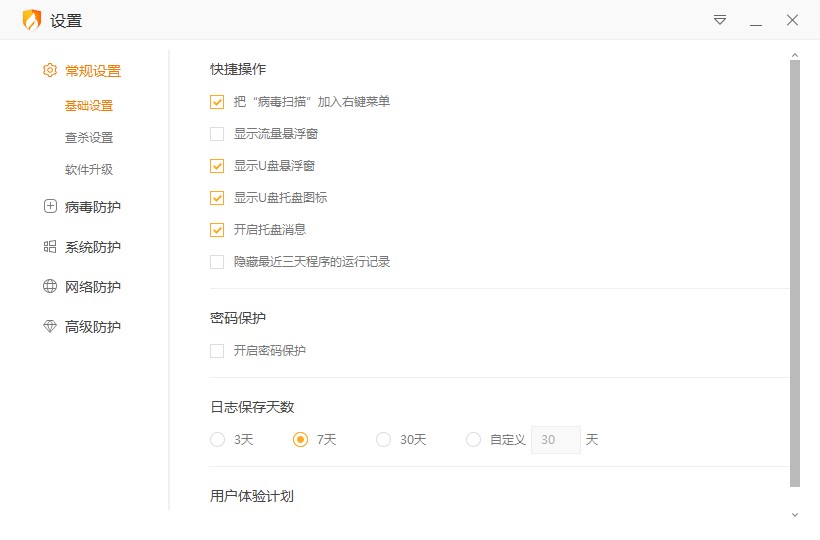
Task: Click the 日志保存天数 section heading
Action: (x=252, y=407)
